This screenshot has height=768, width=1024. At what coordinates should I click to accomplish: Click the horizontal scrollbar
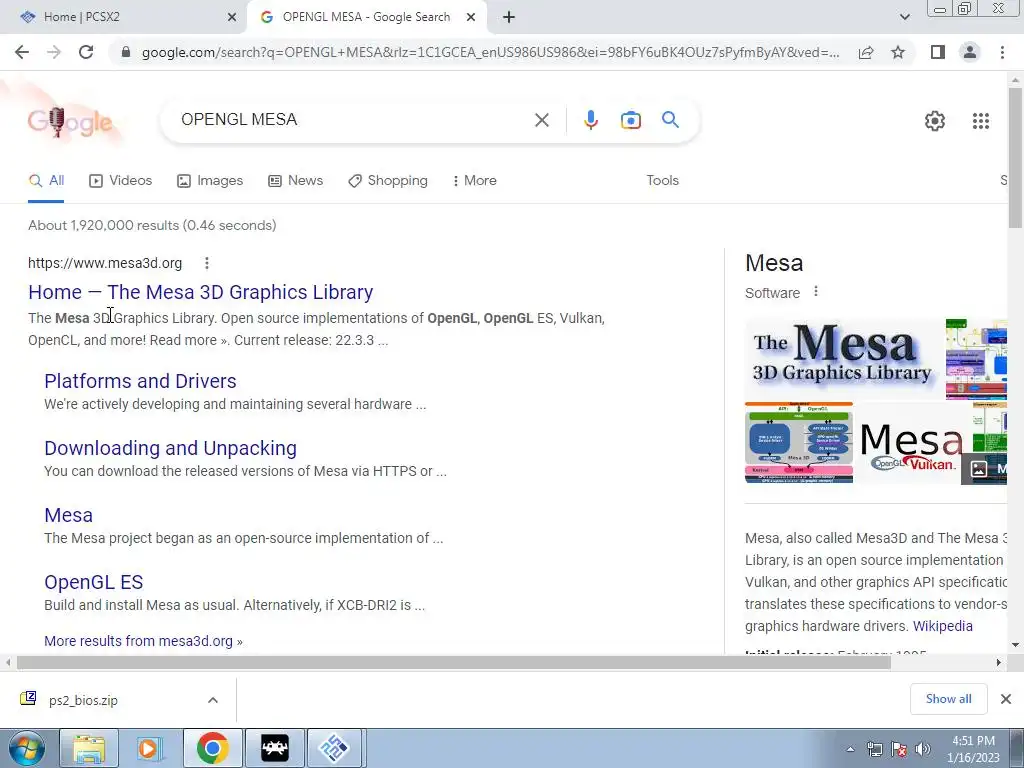(x=454, y=663)
